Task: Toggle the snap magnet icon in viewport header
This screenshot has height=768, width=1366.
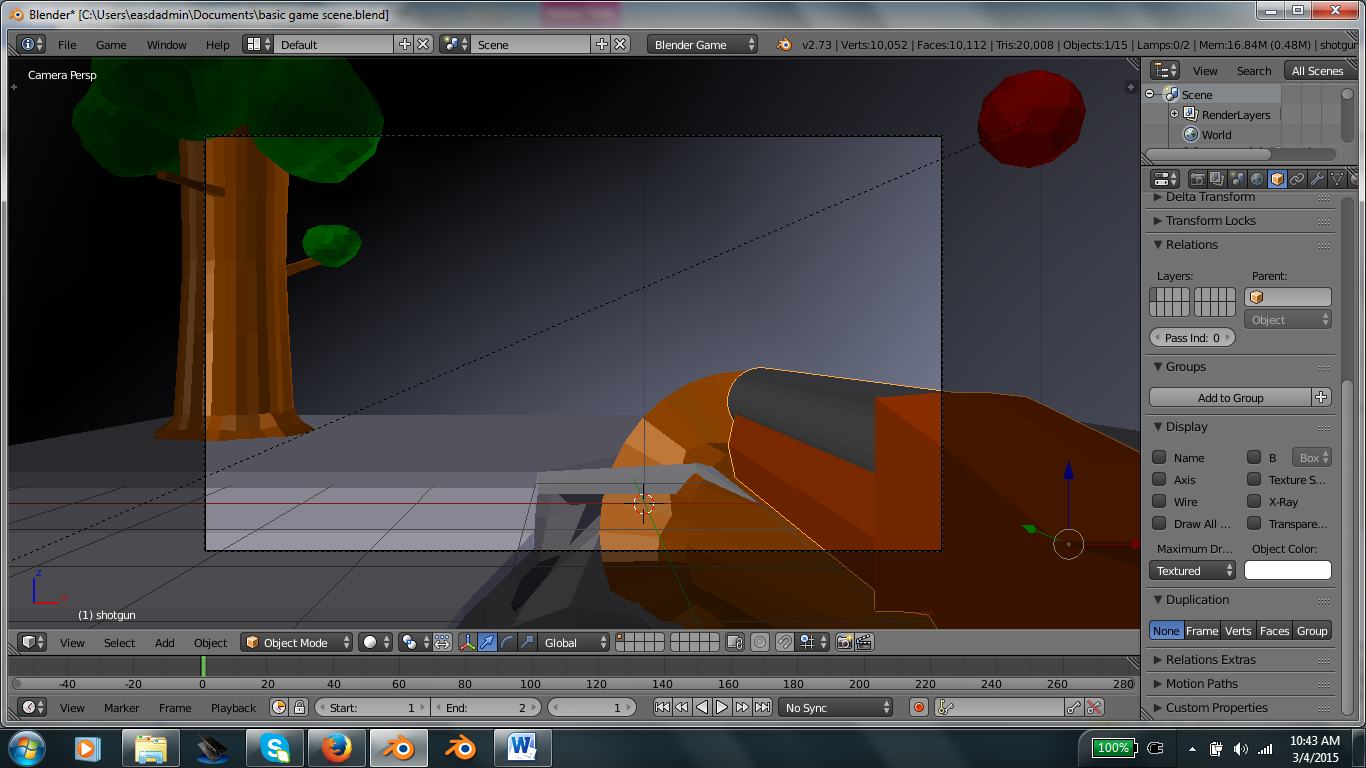Action: (x=785, y=642)
